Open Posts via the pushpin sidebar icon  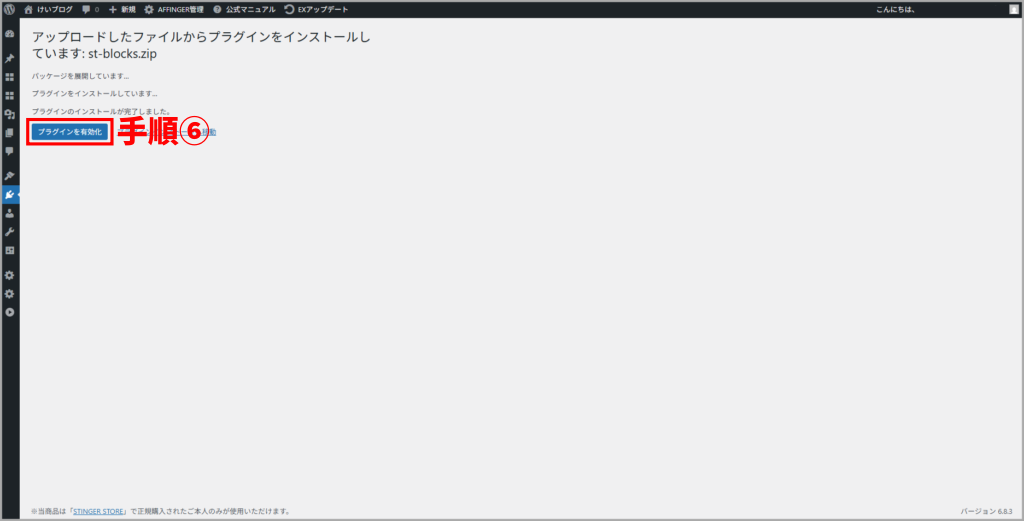[9, 58]
